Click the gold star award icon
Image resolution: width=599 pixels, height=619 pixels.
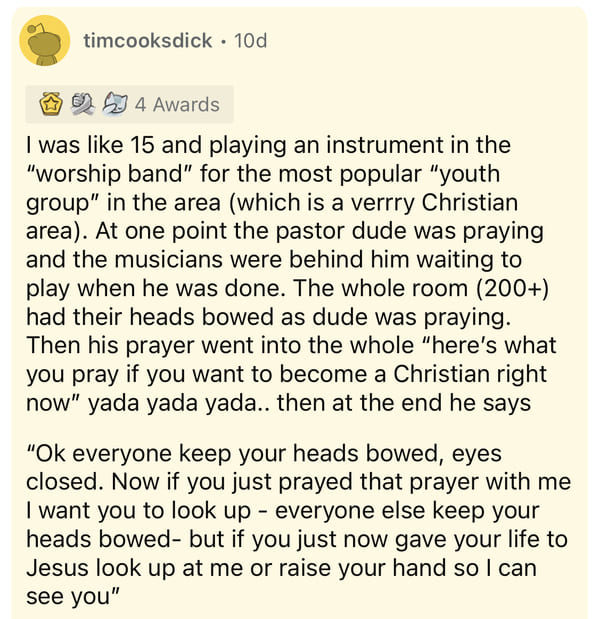51,104
